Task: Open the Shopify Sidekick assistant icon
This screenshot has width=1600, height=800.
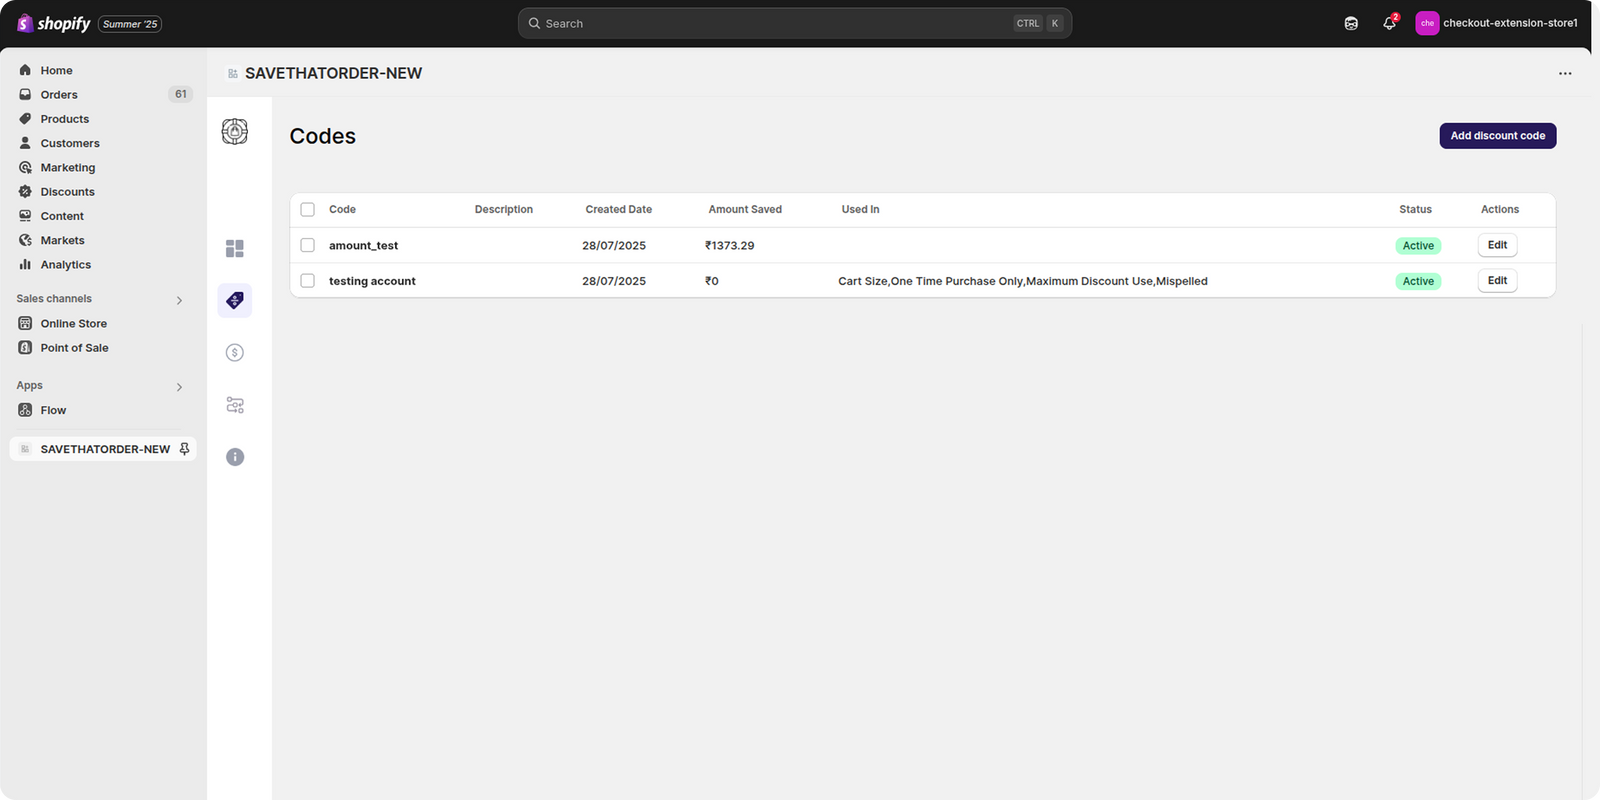Action: [x=1351, y=23]
